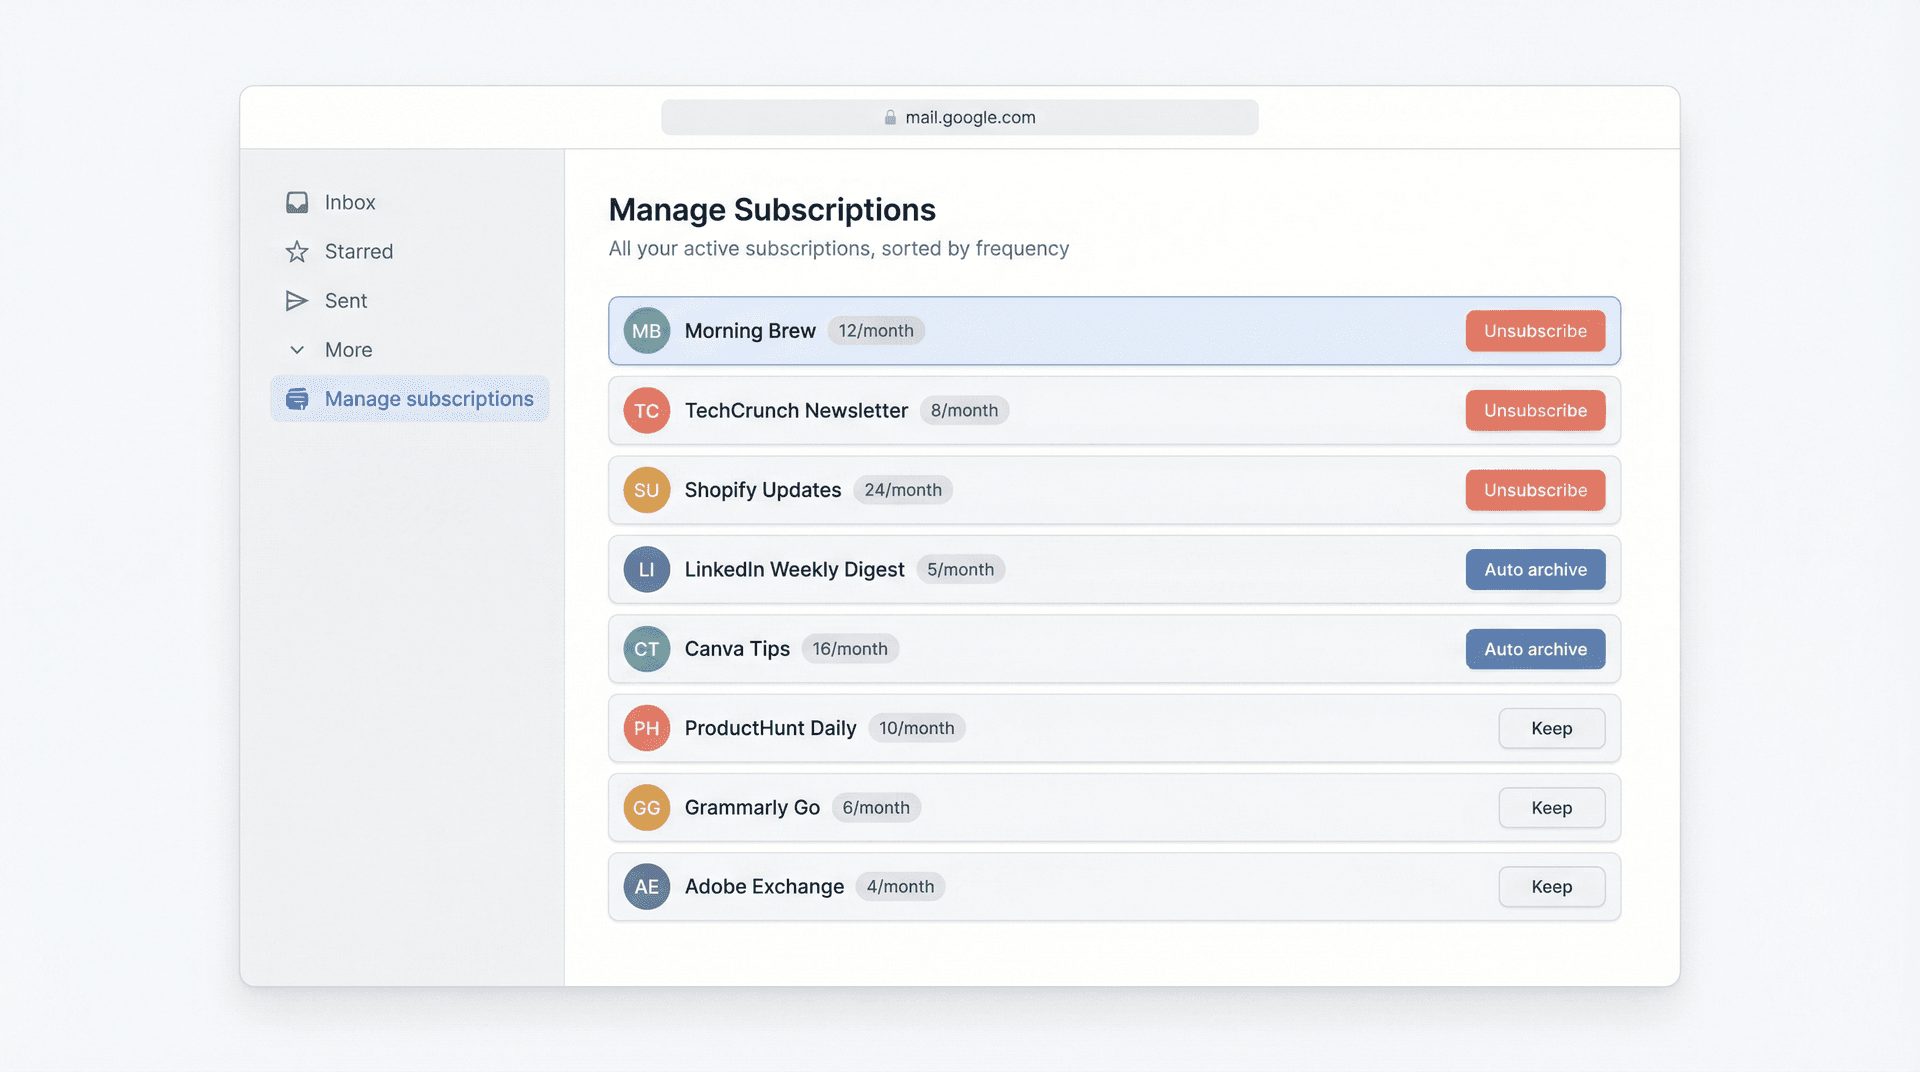Image resolution: width=1920 pixels, height=1072 pixels.
Task: Click the mail.google.com address bar
Action: (959, 117)
